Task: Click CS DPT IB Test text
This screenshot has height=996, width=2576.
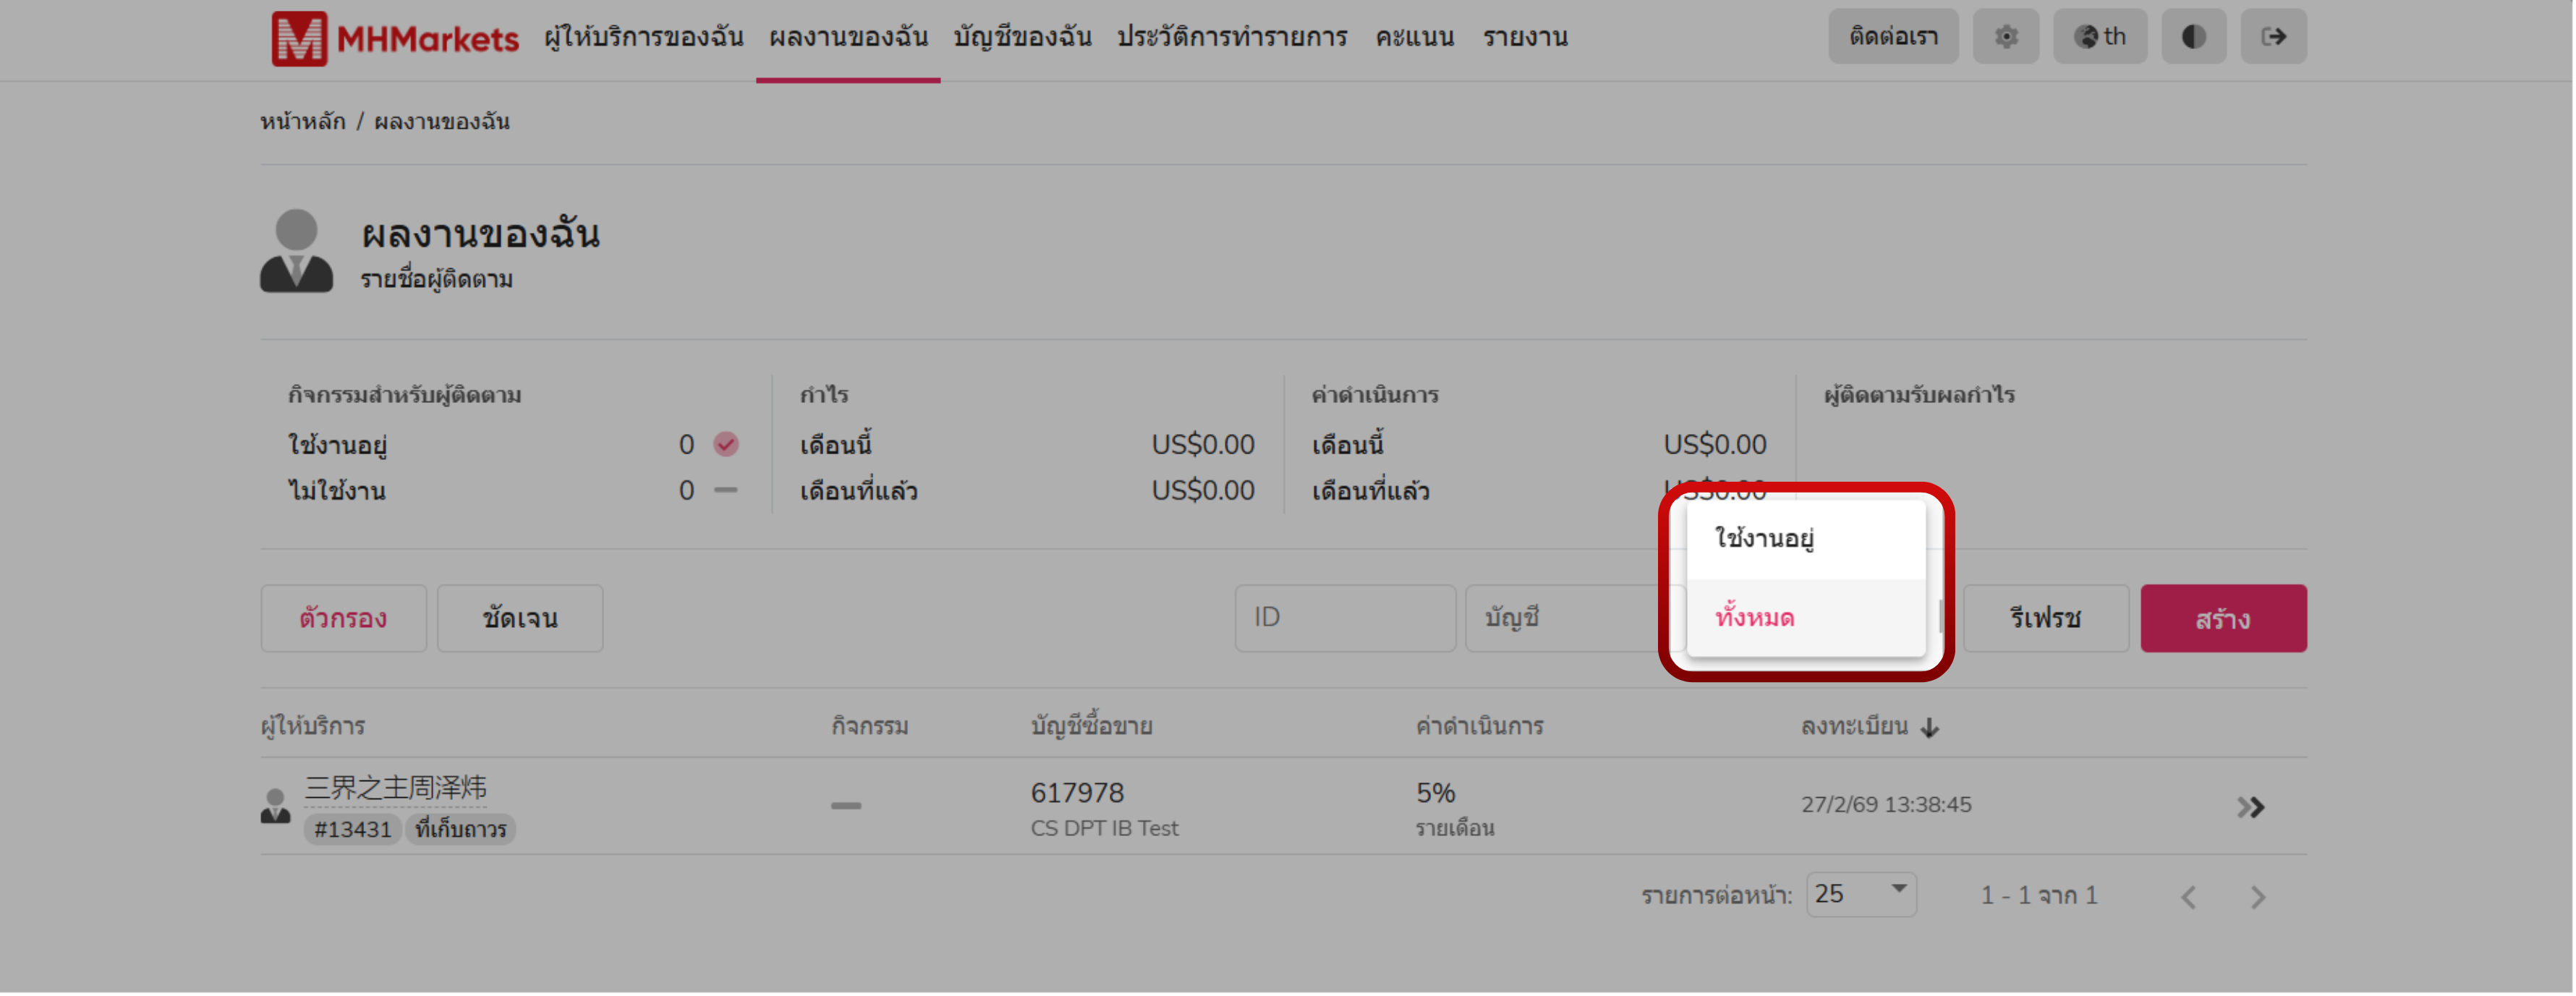Action: pos(1104,828)
